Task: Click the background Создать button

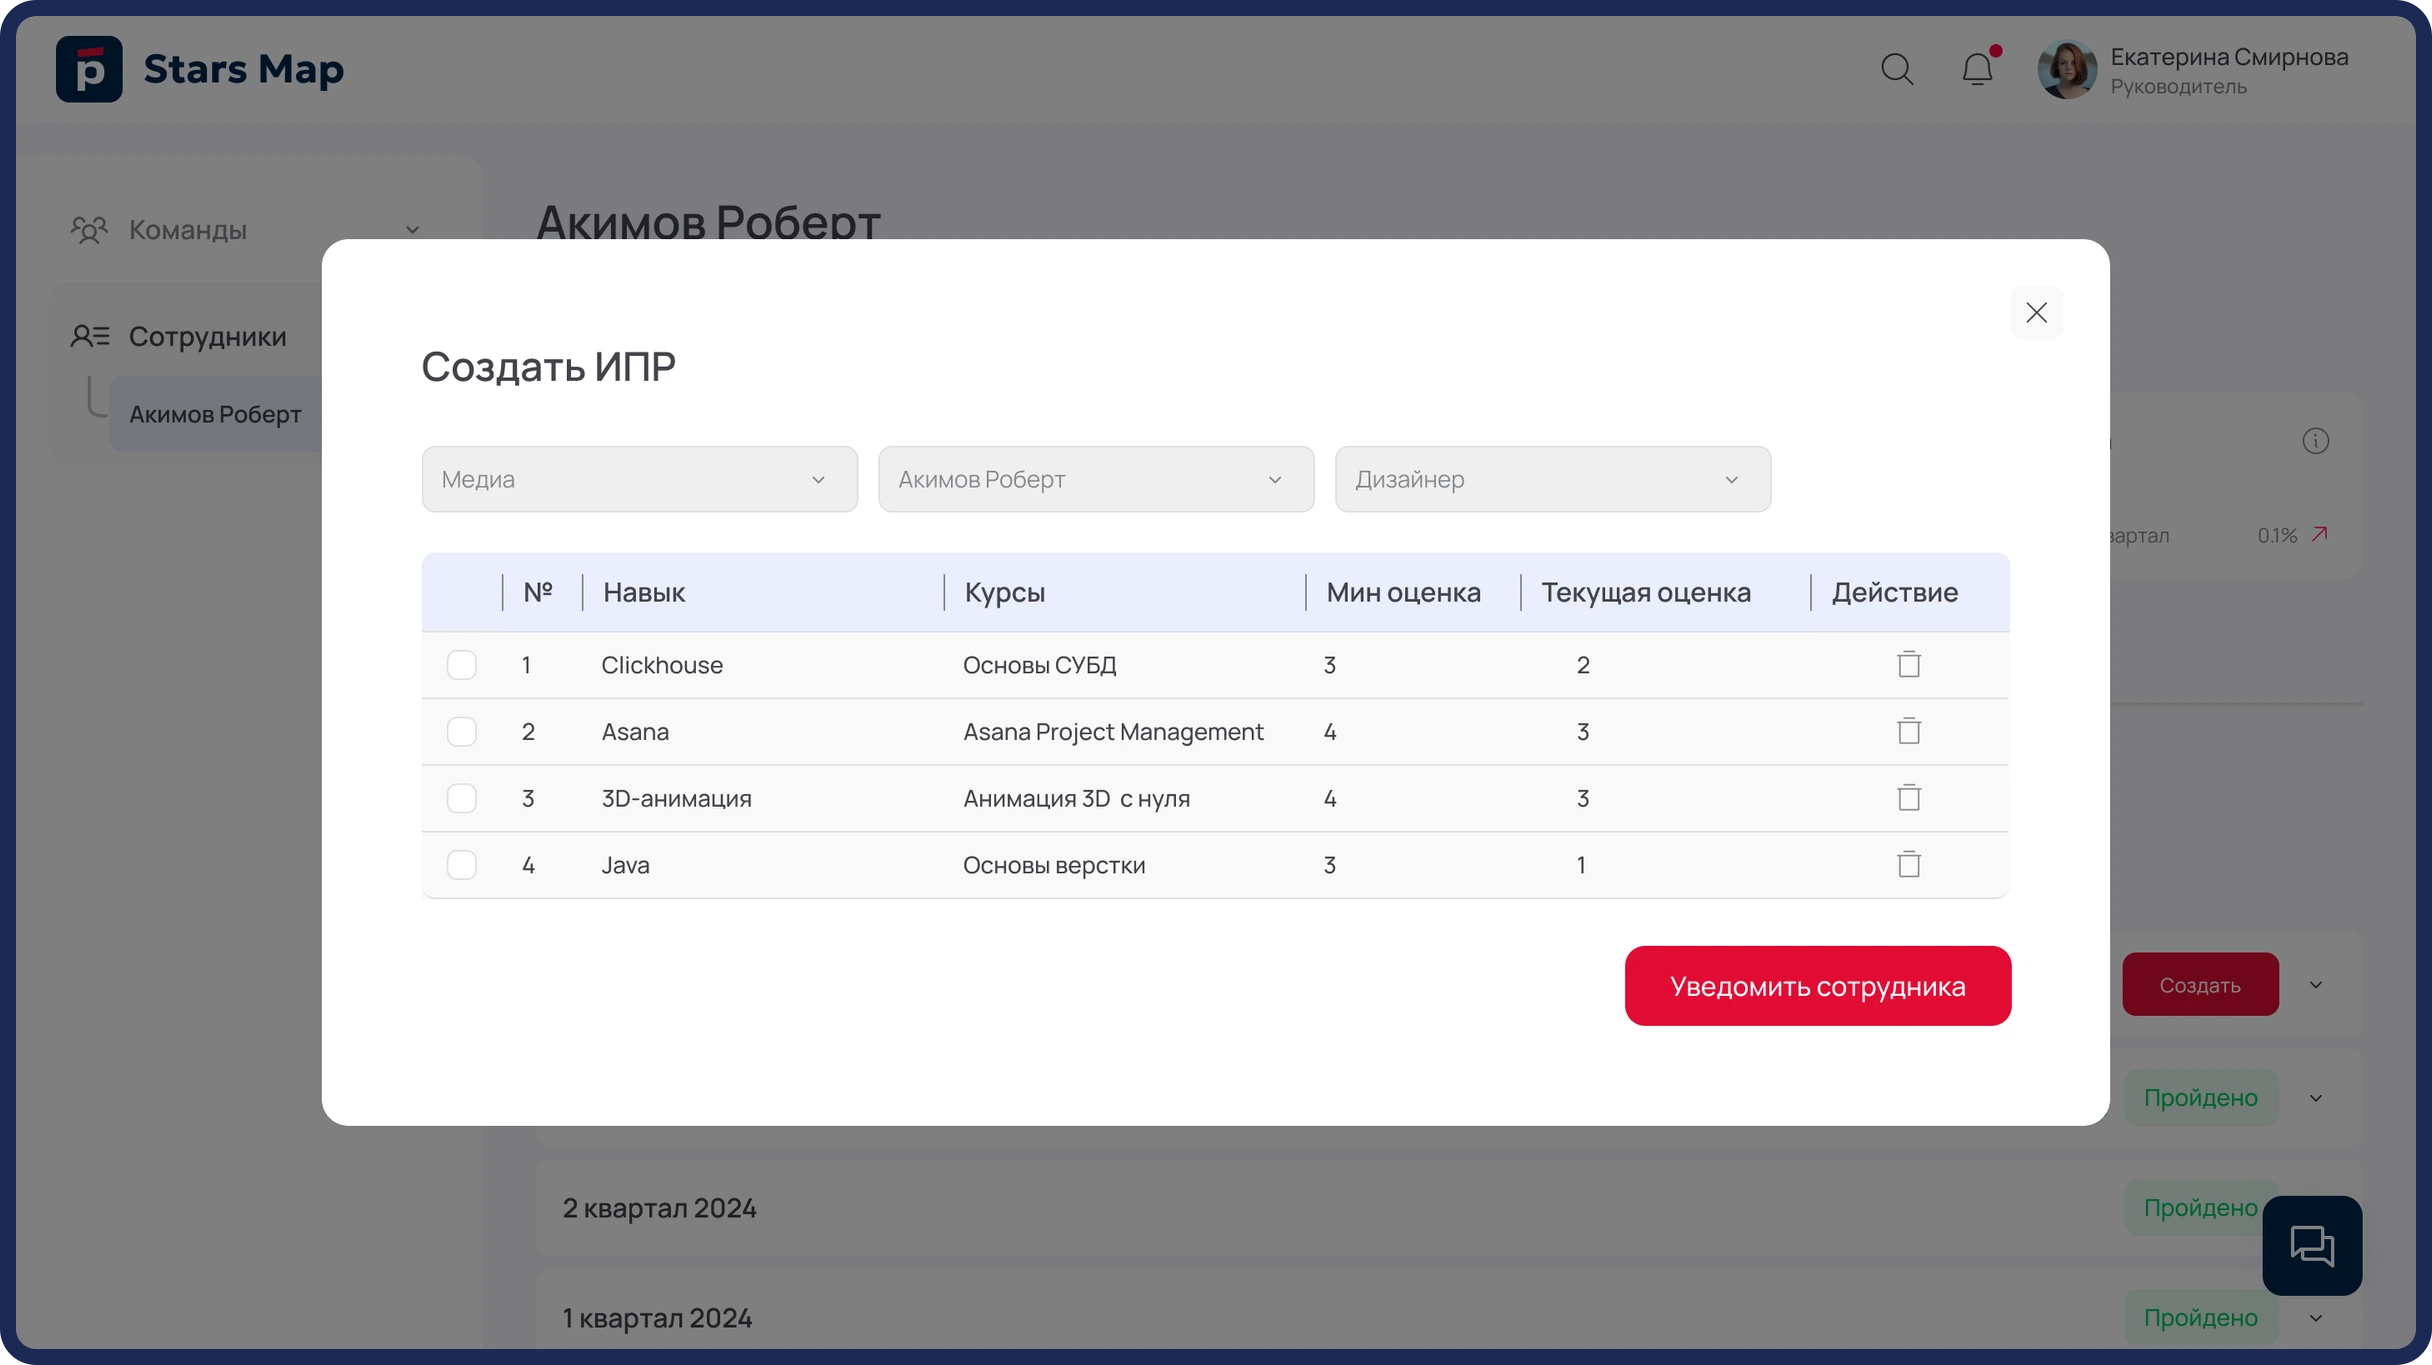Action: (x=2200, y=985)
